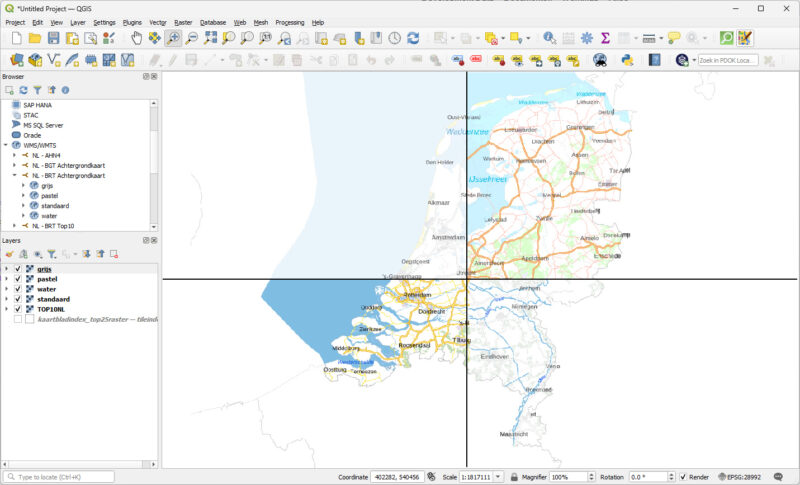This screenshot has height=485, width=800.
Task: Filter legend icon in Layers panel
Action: pyautogui.click(x=52, y=254)
